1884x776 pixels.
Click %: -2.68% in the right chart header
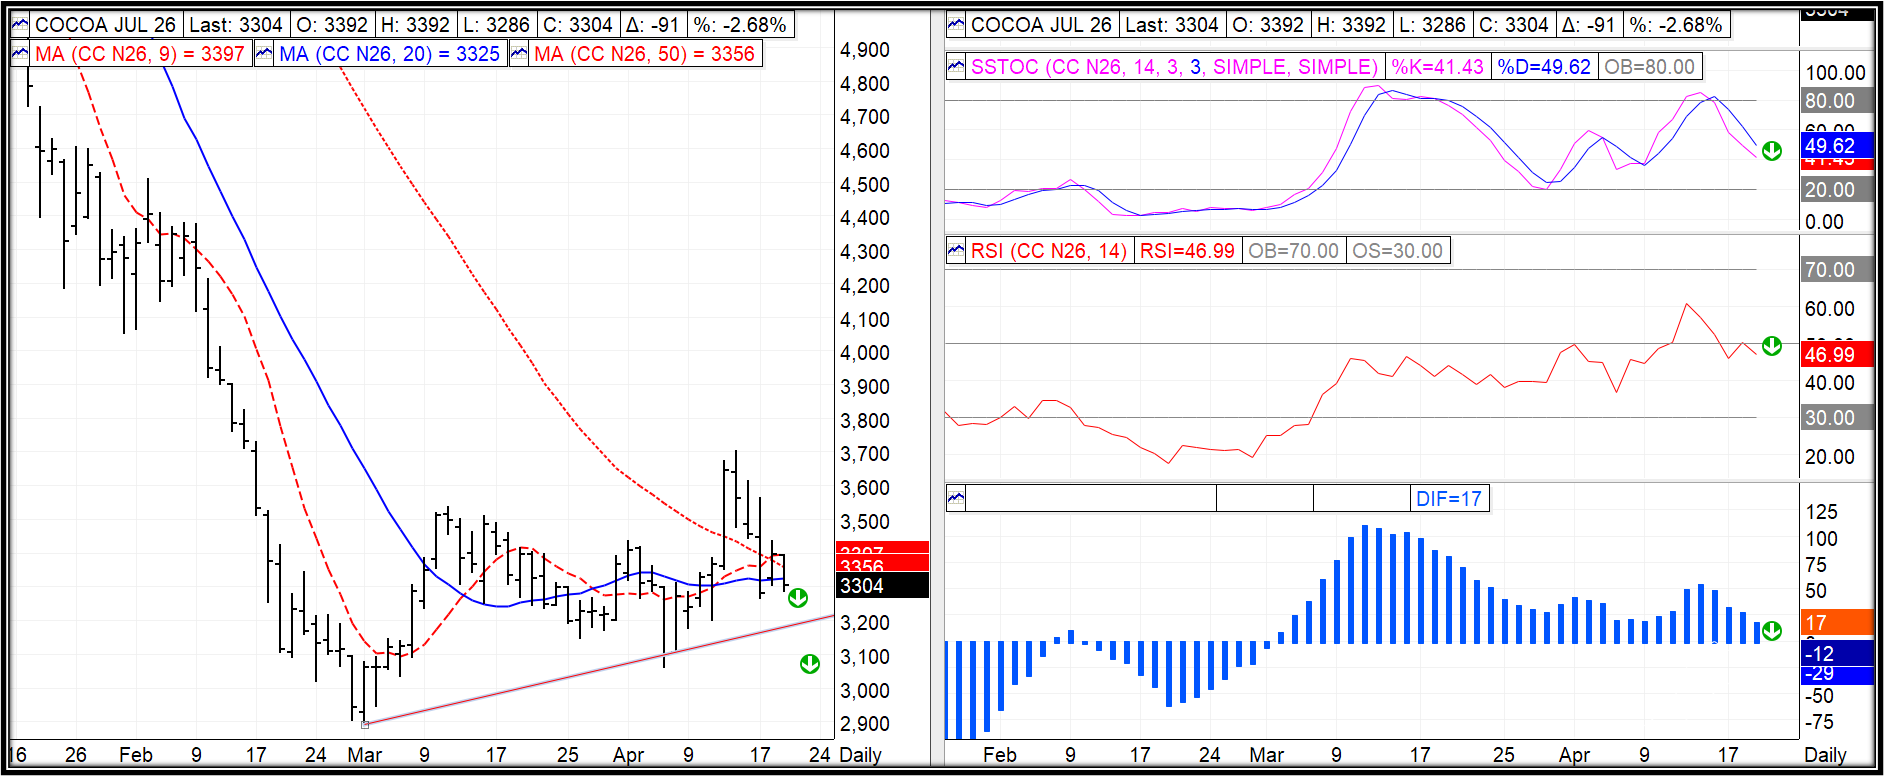point(1676,25)
